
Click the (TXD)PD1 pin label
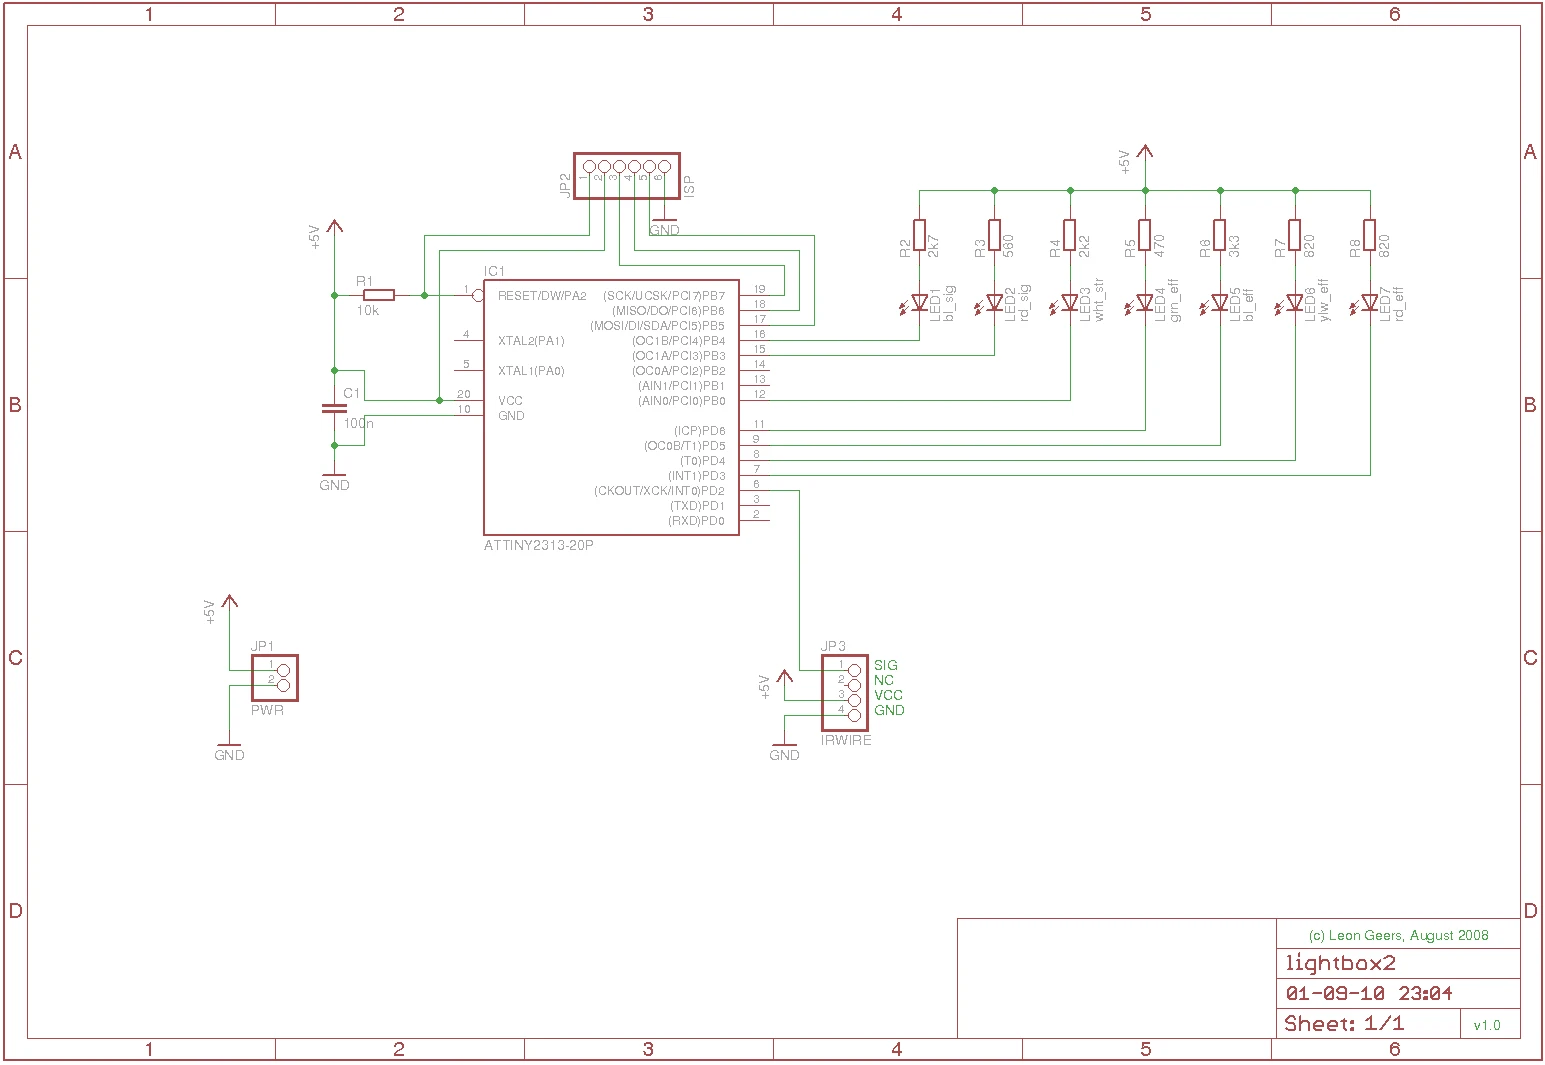click(697, 506)
